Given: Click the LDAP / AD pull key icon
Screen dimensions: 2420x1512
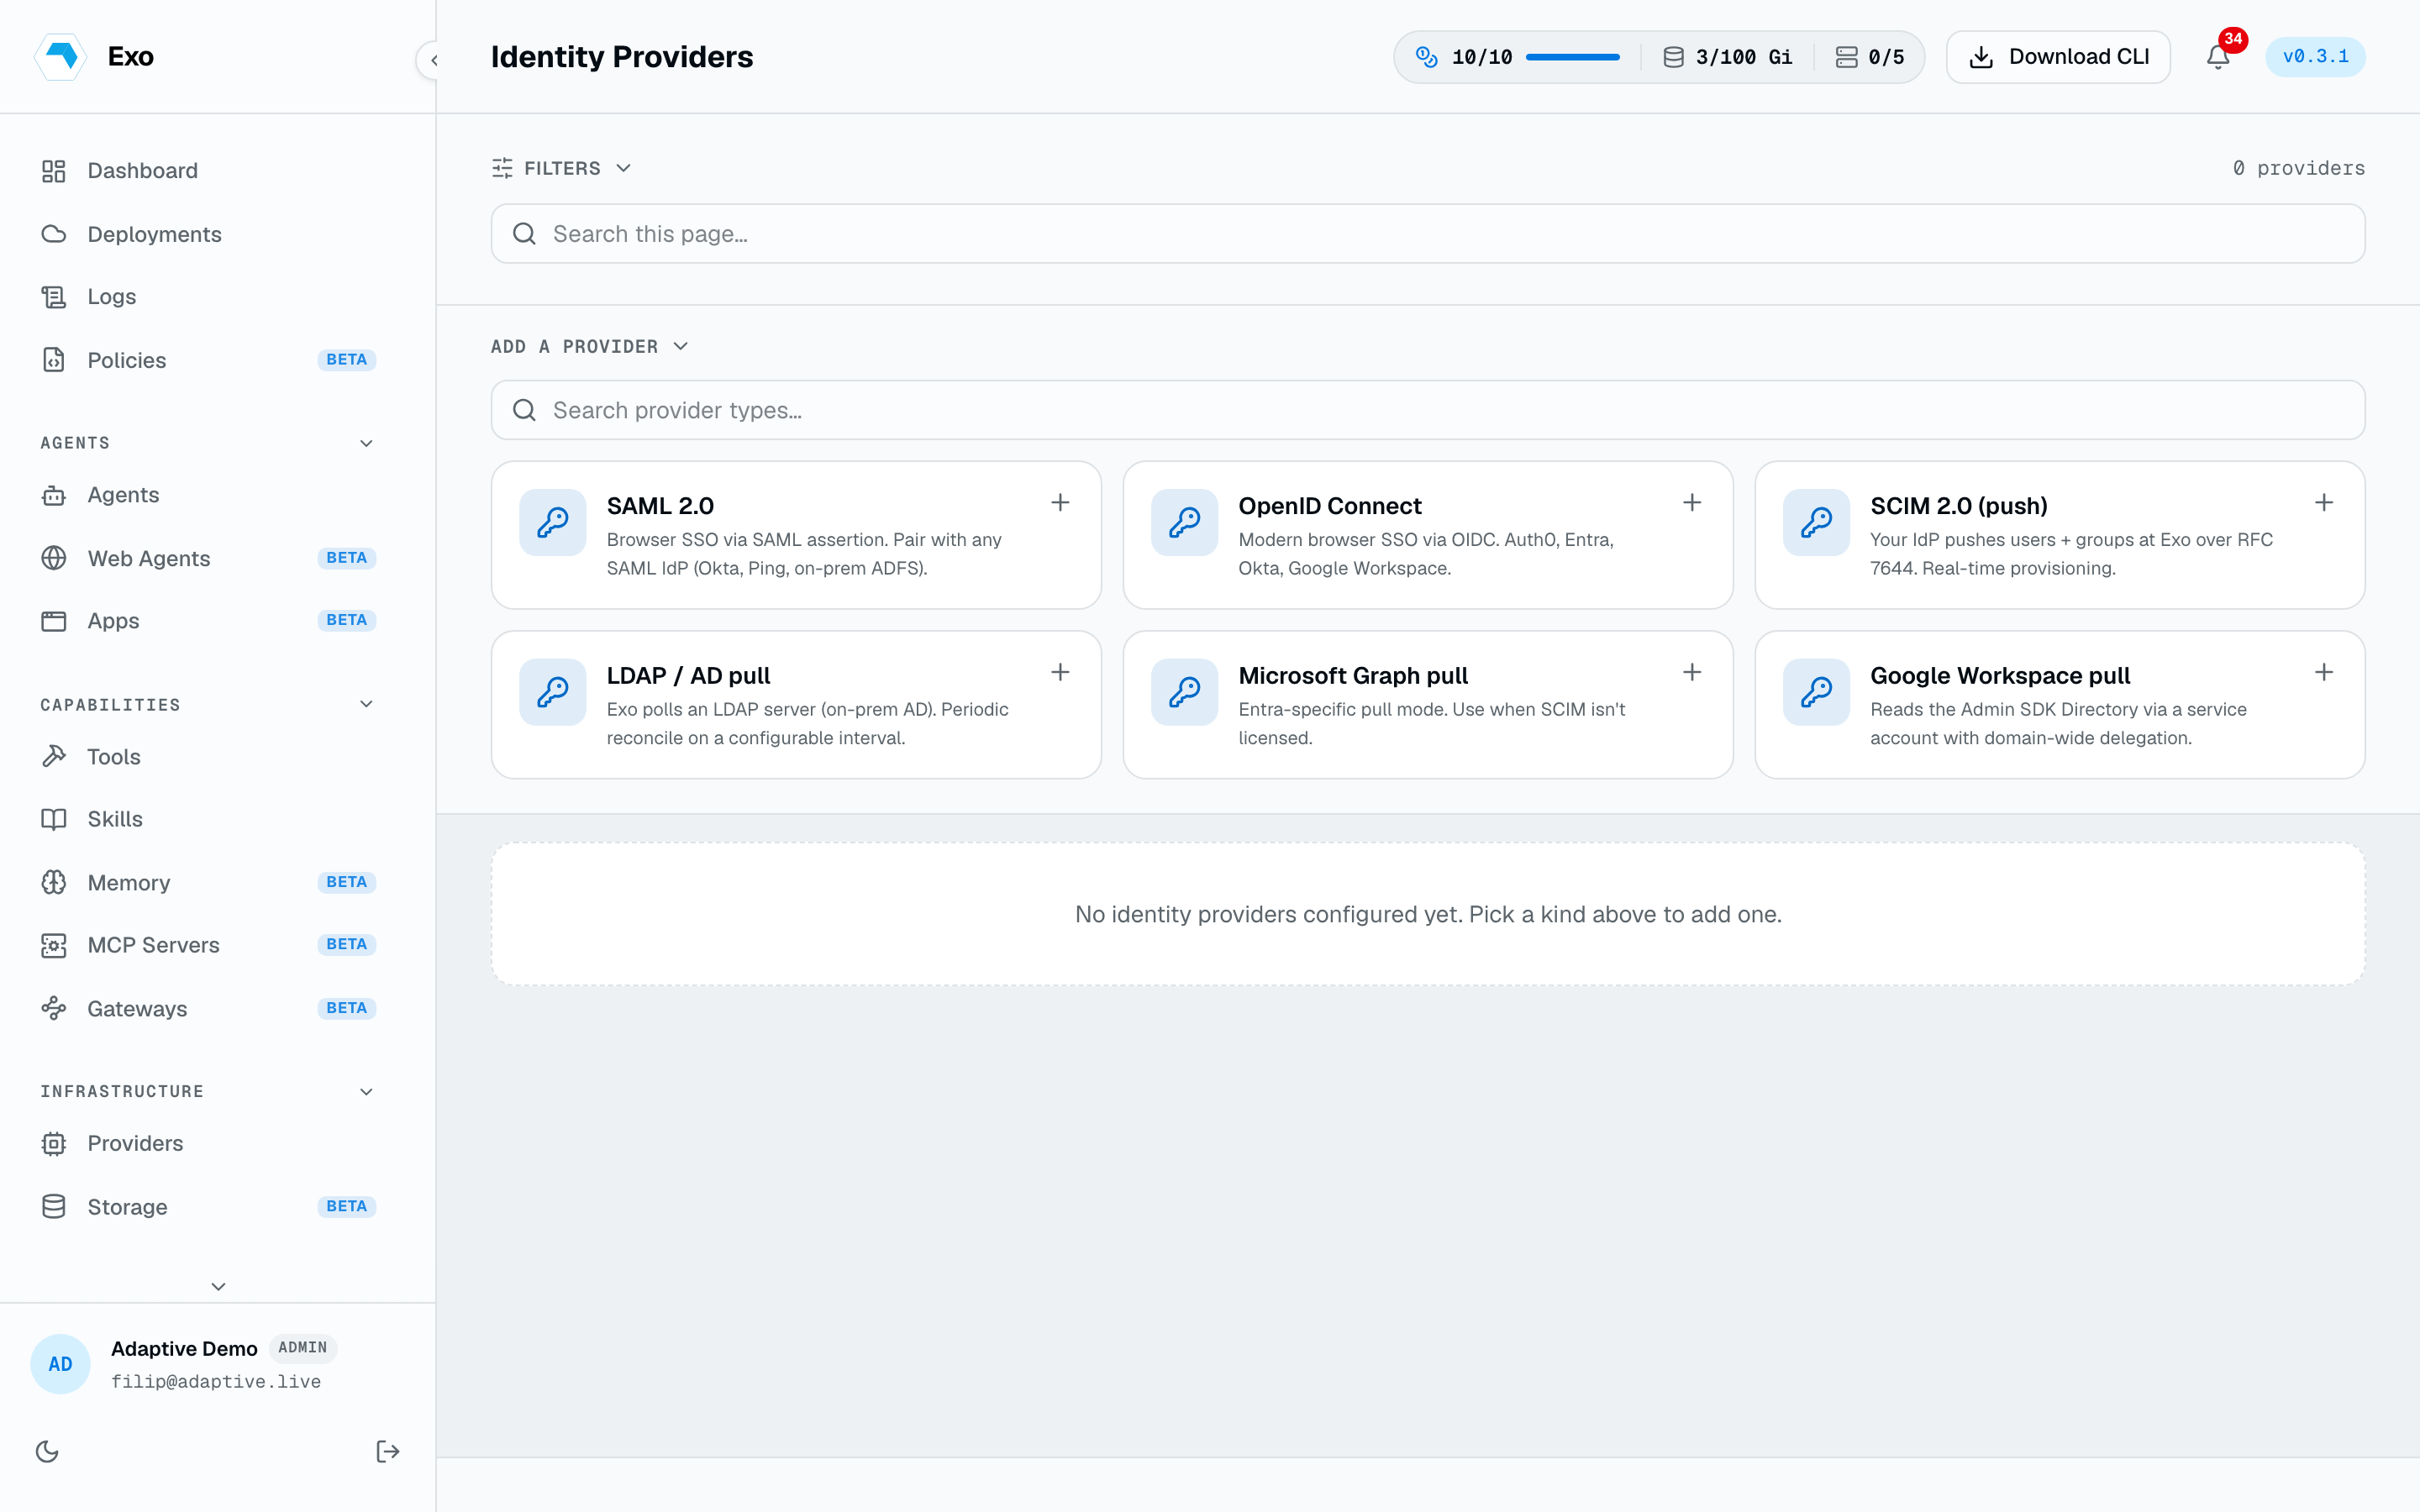Looking at the screenshot, I should point(552,692).
